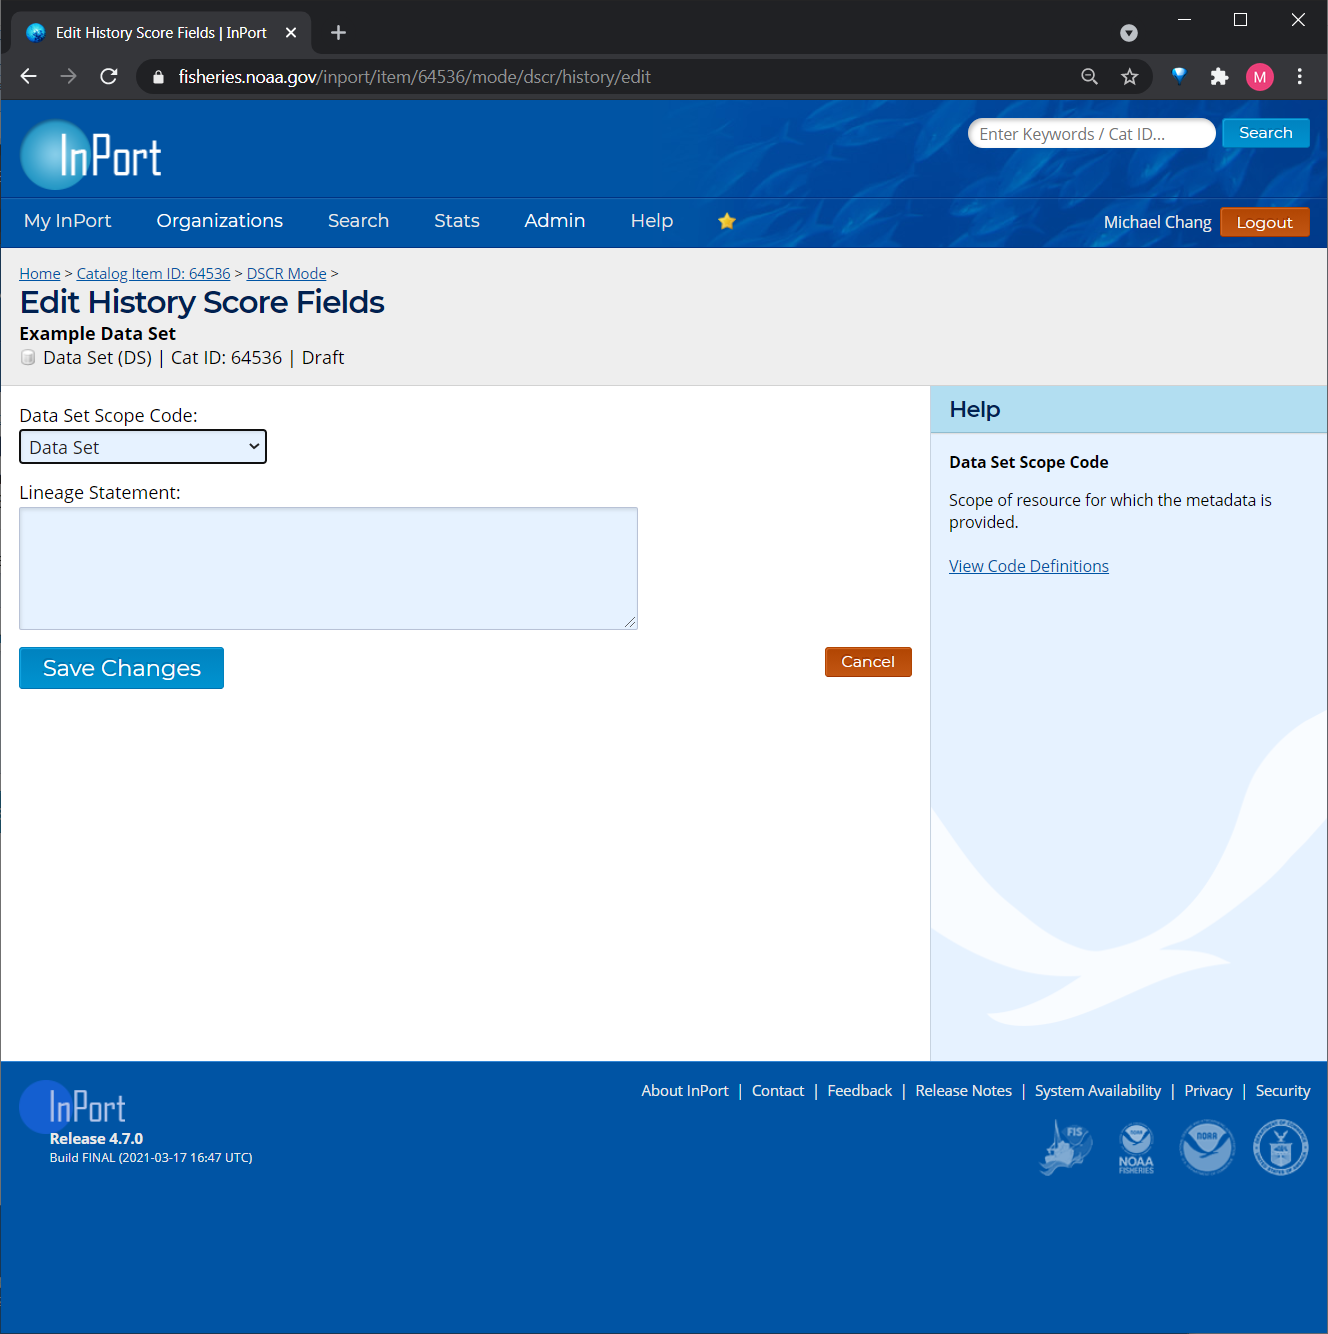Click the data set cylinder icon
This screenshot has height=1334, width=1328.
(28, 357)
